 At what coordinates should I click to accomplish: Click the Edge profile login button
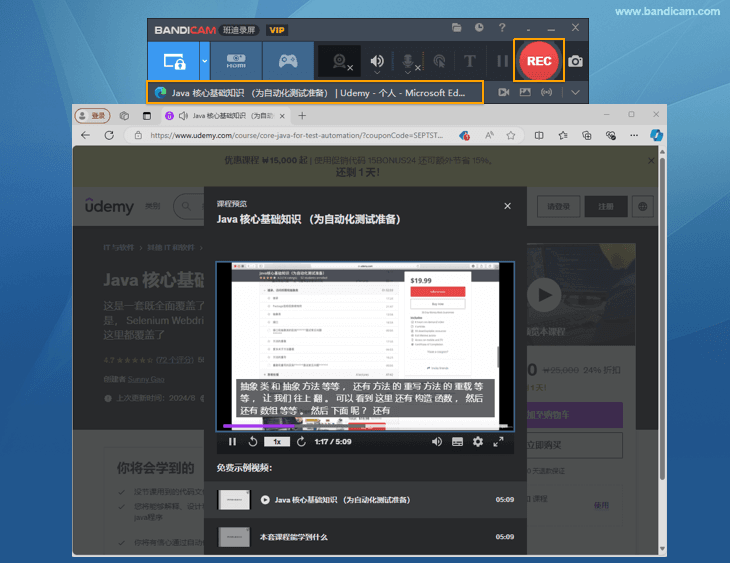click(x=92, y=115)
